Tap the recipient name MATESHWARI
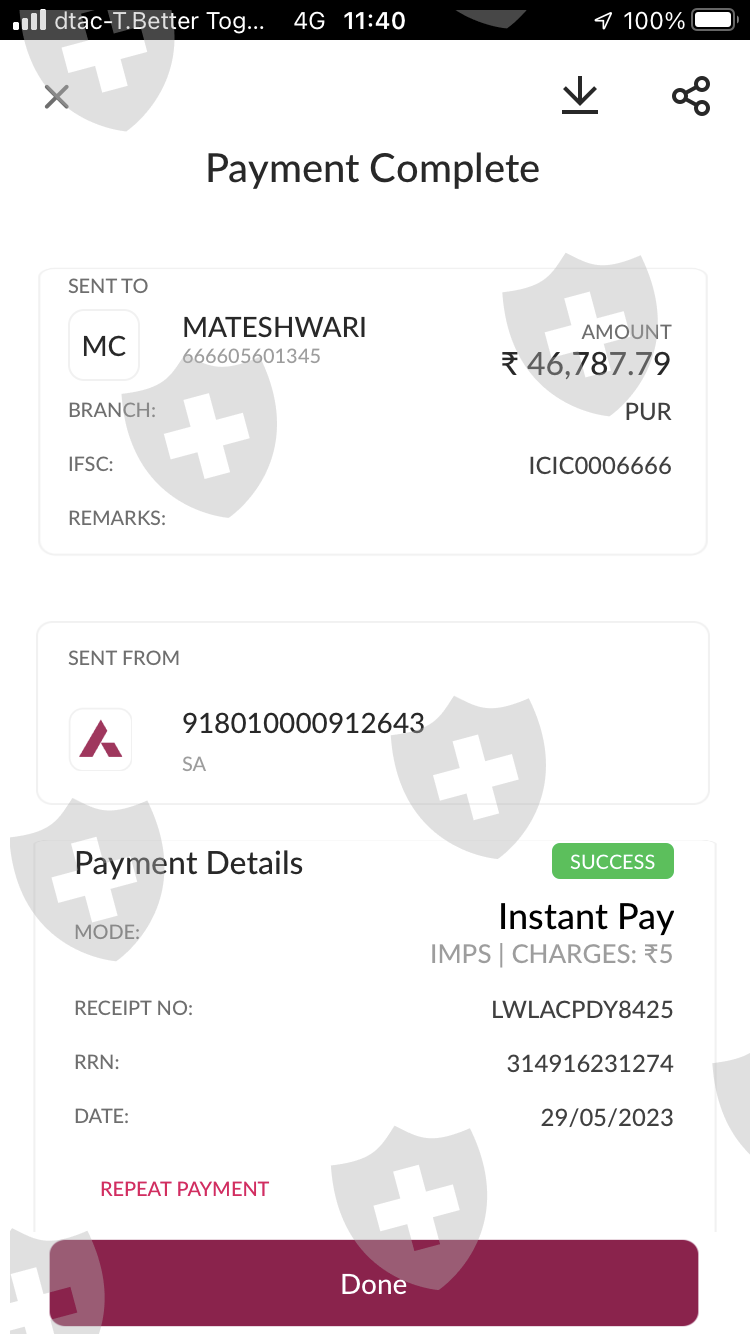The width and height of the screenshot is (750, 1334). 274,327
